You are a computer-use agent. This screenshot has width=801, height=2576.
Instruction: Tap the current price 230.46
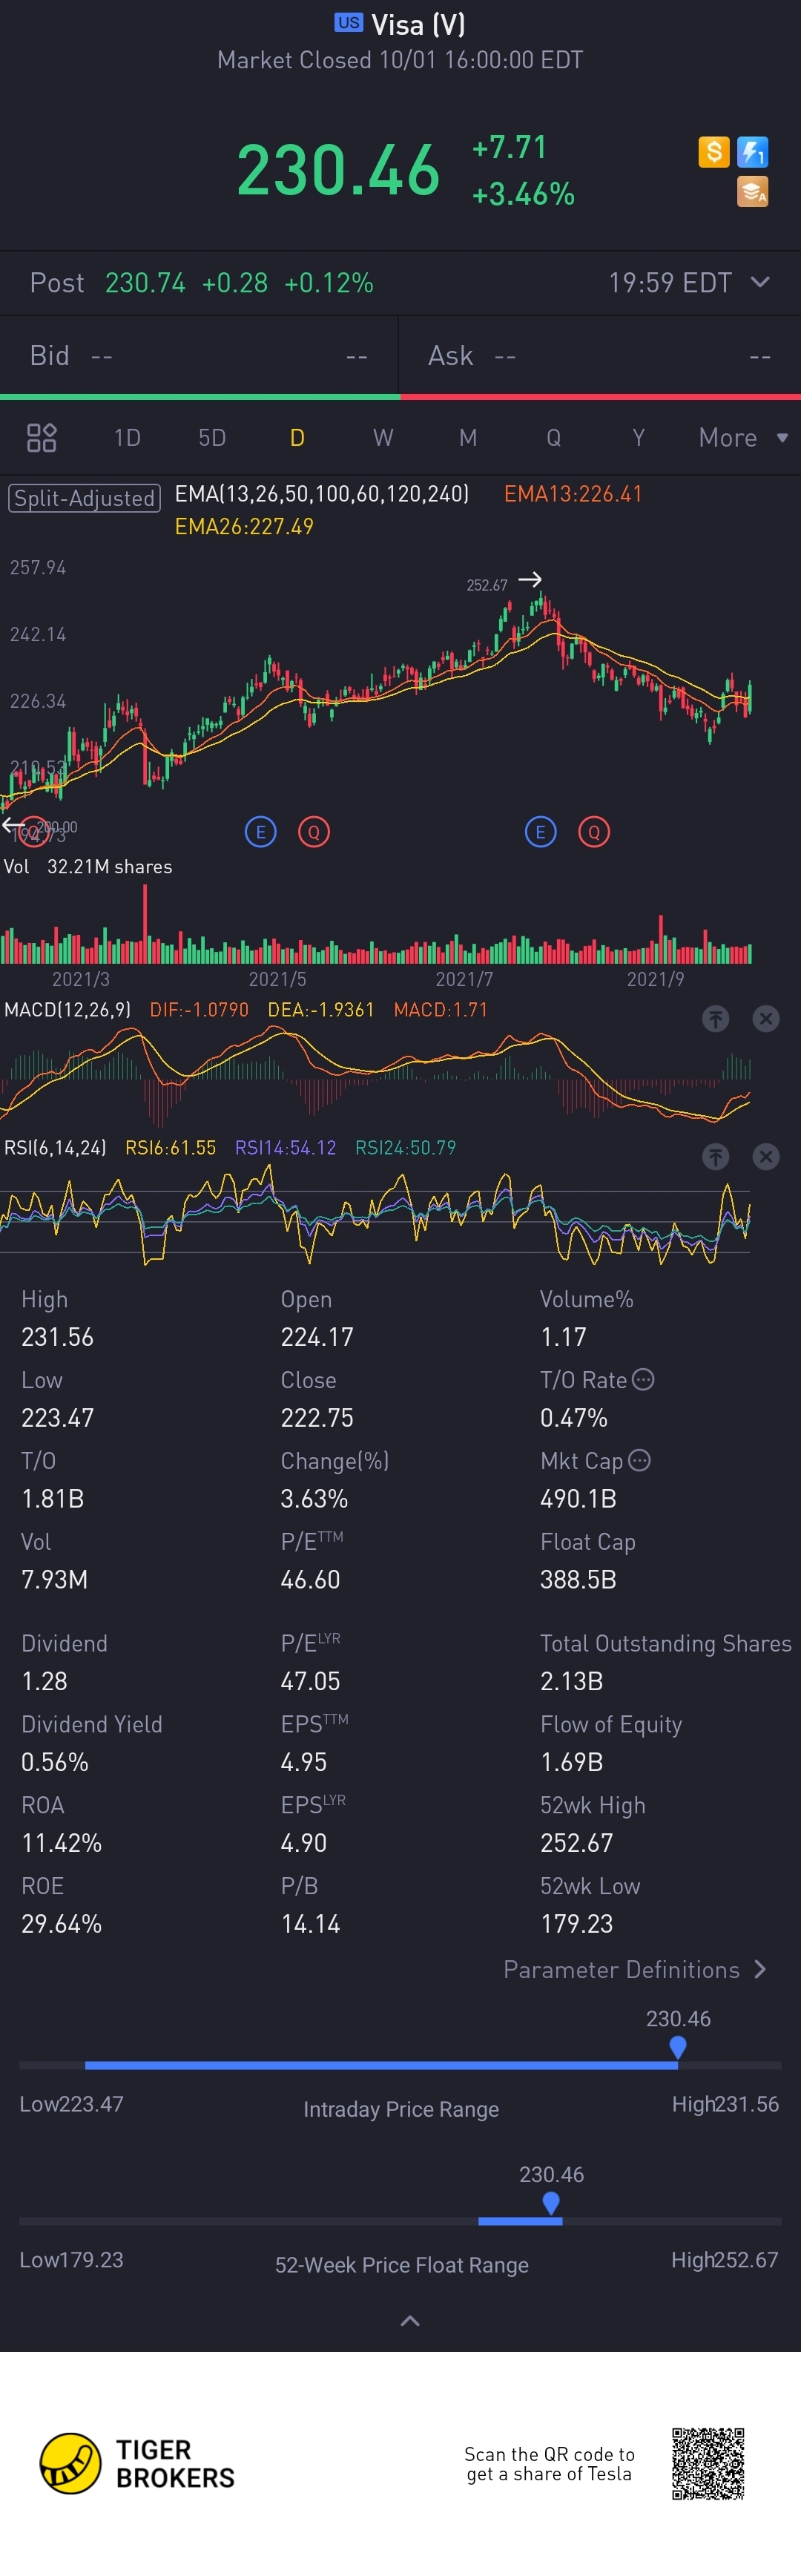338,169
